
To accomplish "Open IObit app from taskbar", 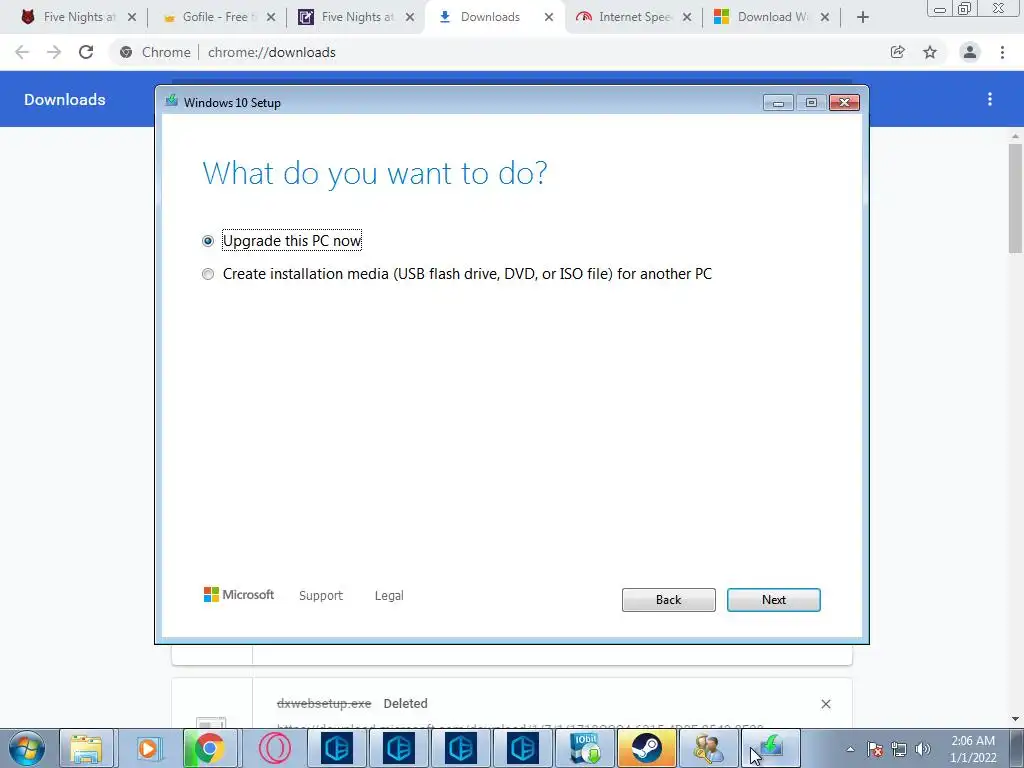I will (584, 748).
